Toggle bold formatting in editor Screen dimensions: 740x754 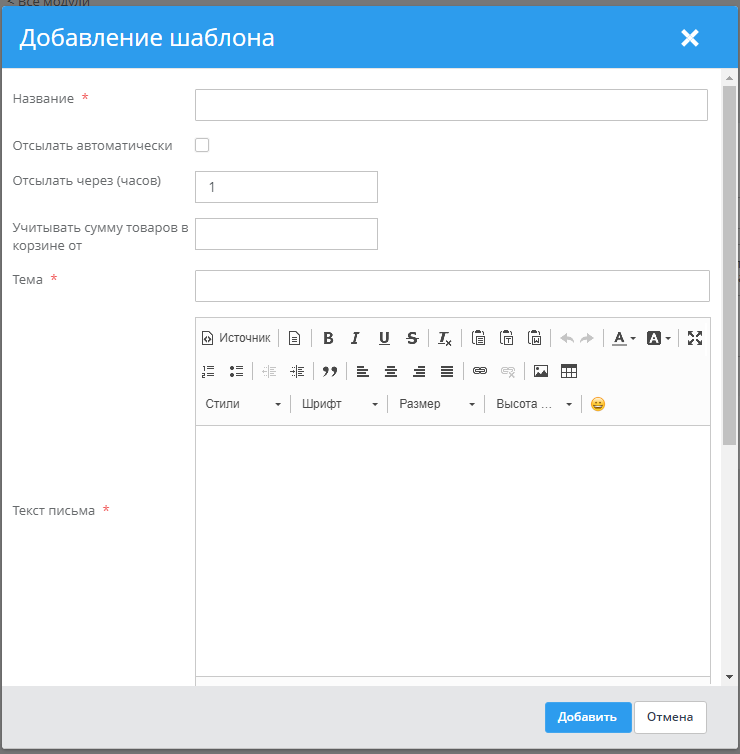click(x=328, y=338)
